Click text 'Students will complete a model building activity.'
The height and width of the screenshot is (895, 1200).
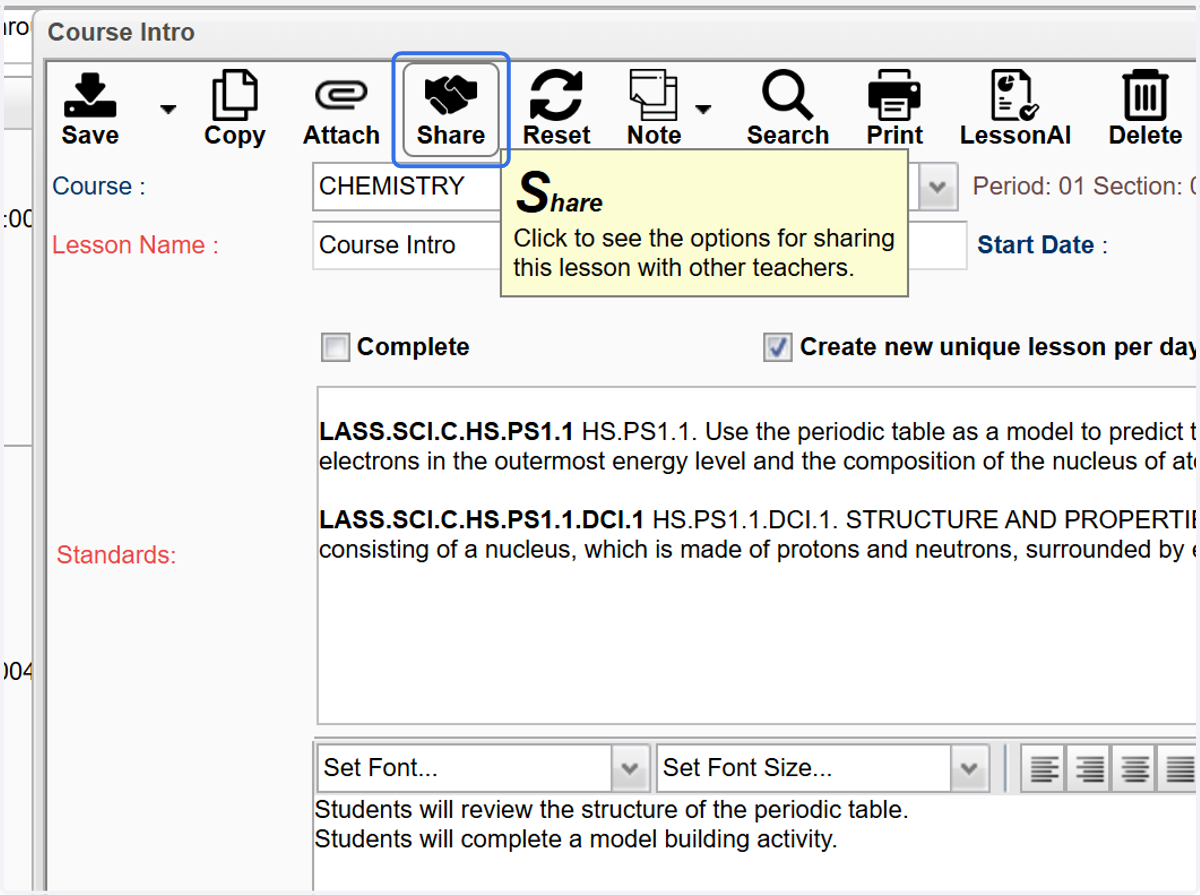tap(575, 839)
